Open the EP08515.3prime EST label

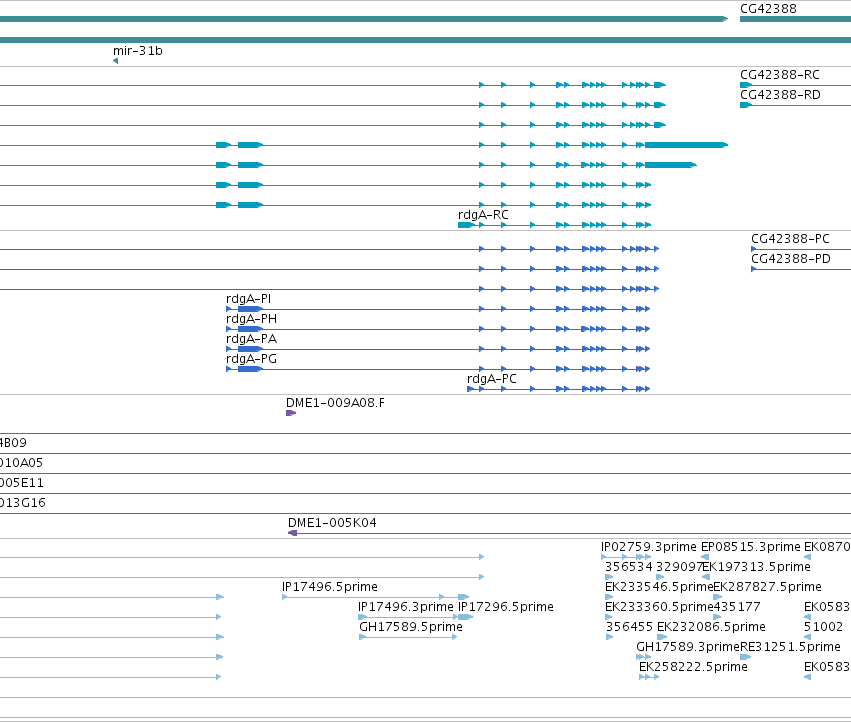pos(751,547)
